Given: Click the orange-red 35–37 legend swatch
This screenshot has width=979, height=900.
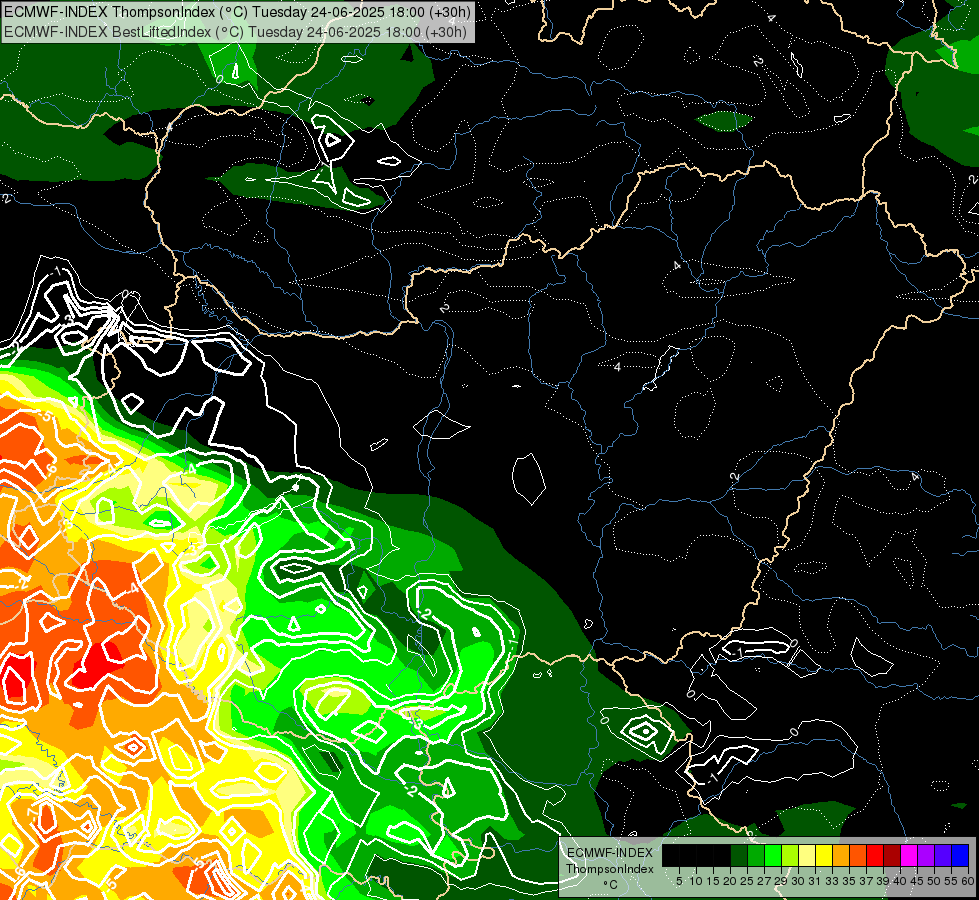Looking at the screenshot, I should coord(858,855).
